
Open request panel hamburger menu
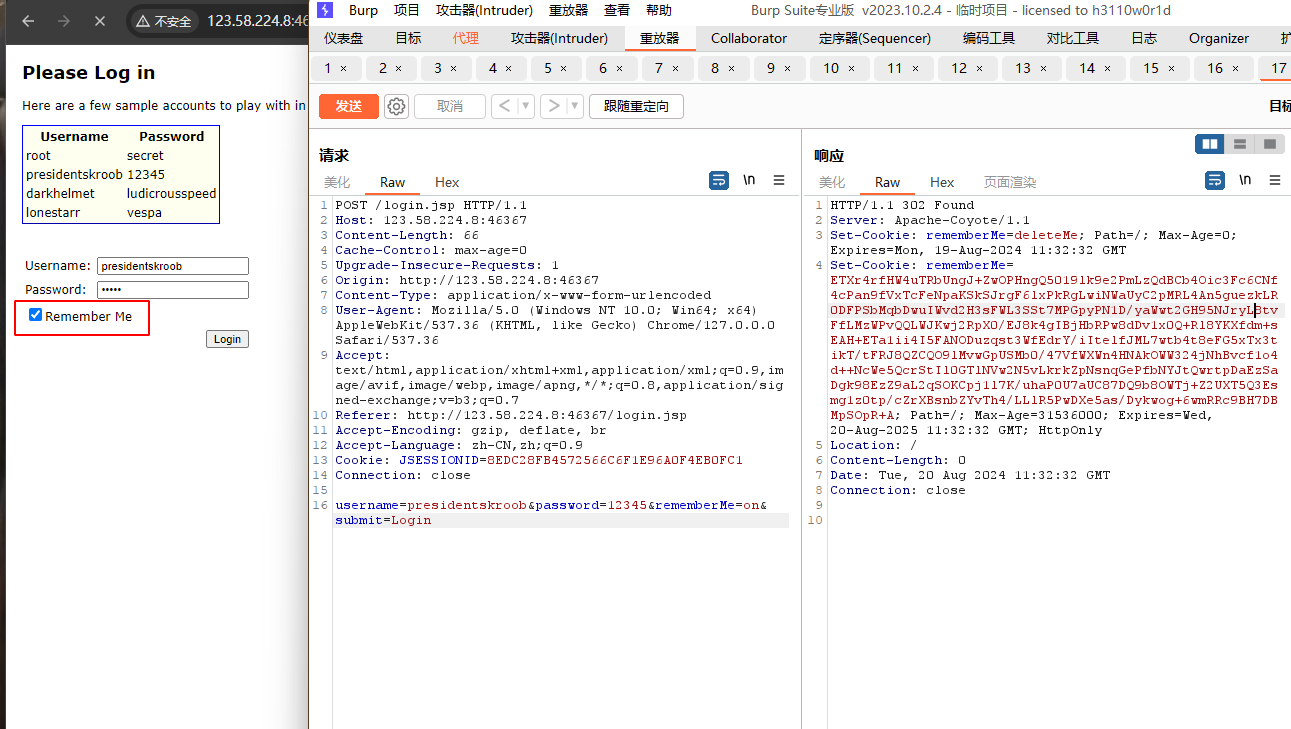(x=779, y=181)
